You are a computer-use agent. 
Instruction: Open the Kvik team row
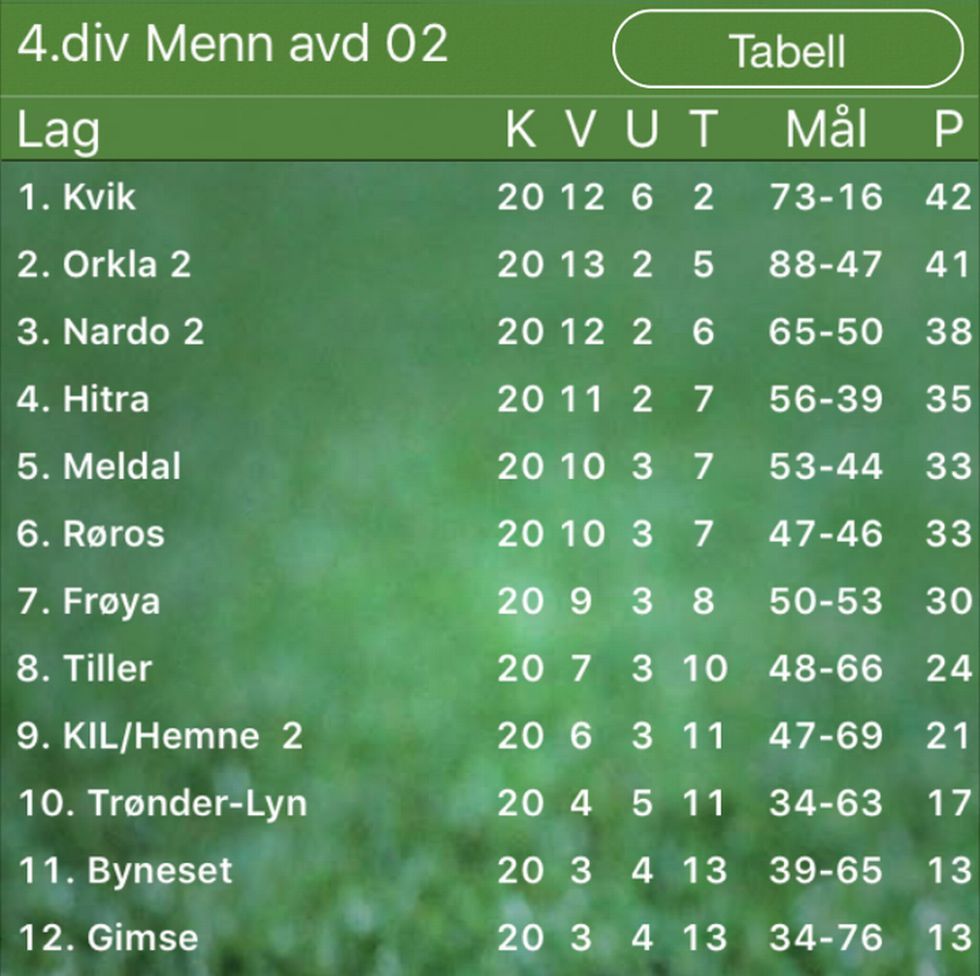click(x=490, y=196)
